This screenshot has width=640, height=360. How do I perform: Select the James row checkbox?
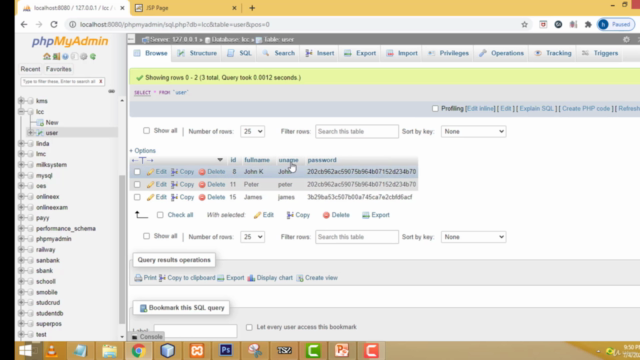tap(137, 197)
